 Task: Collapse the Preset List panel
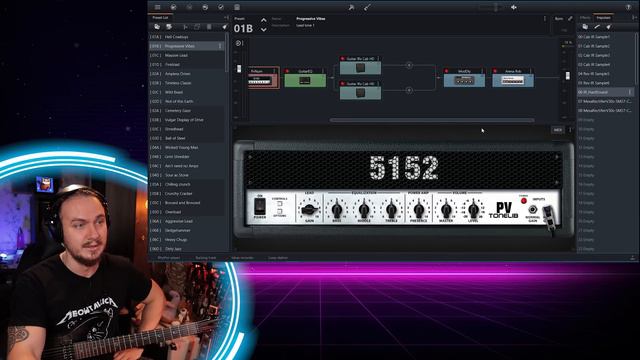point(226,18)
